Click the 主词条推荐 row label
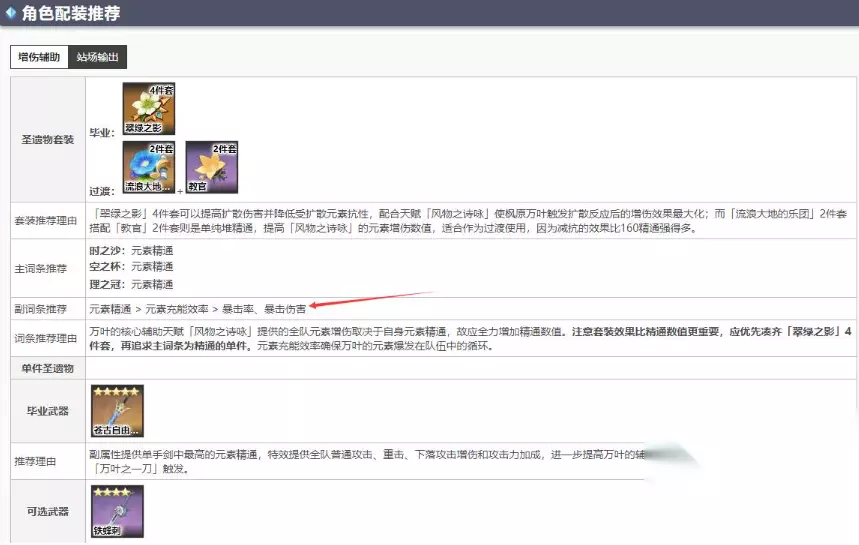 click(41, 269)
